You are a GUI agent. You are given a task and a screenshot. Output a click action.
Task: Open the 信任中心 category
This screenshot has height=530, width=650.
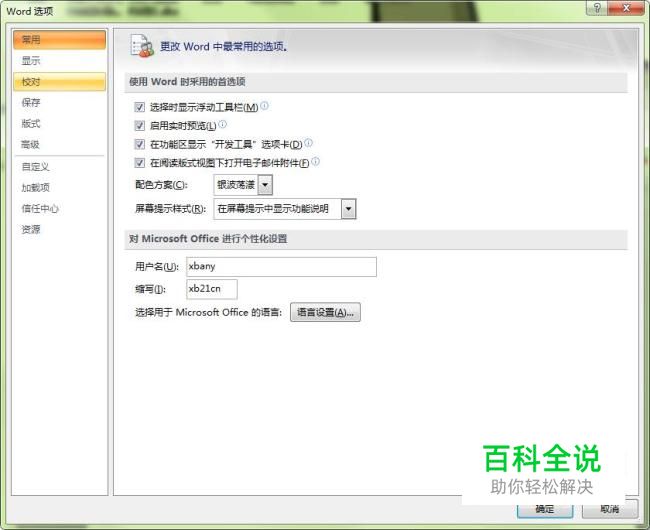(59, 208)
